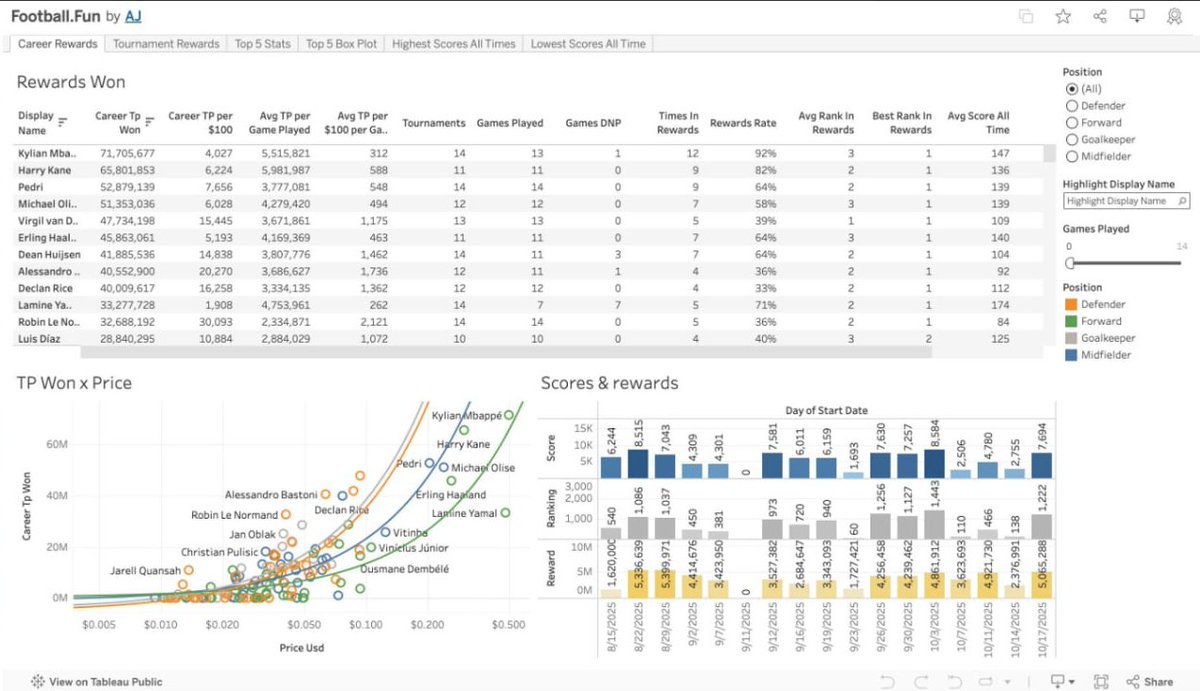Click the 10/3/2025 score bar labeled 8,584

(934, 464)
